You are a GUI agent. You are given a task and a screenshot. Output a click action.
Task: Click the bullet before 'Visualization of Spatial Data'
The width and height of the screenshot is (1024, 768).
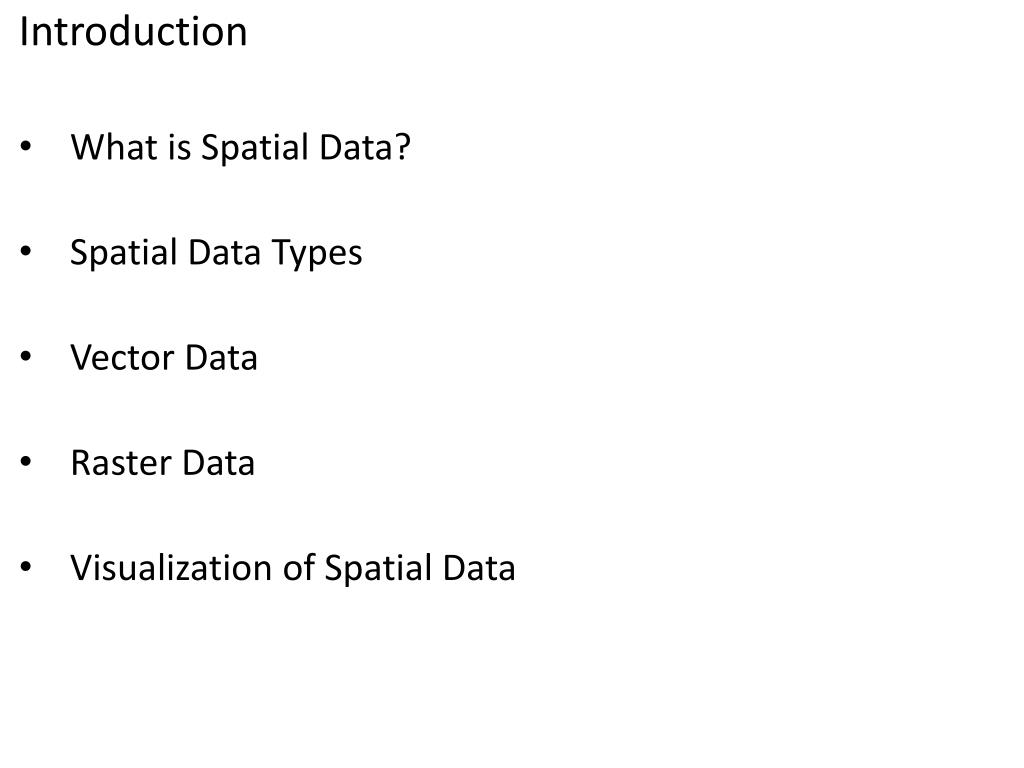27,569
